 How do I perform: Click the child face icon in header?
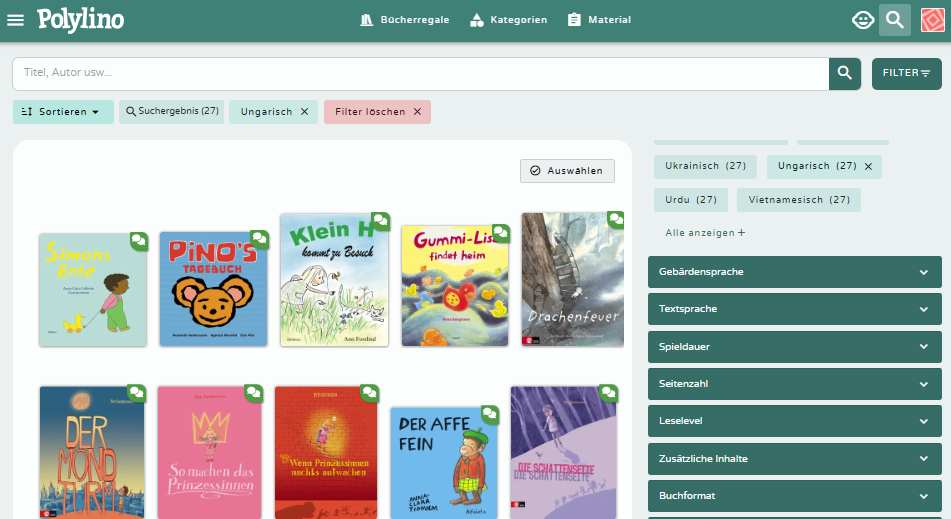tap(862, 20)
